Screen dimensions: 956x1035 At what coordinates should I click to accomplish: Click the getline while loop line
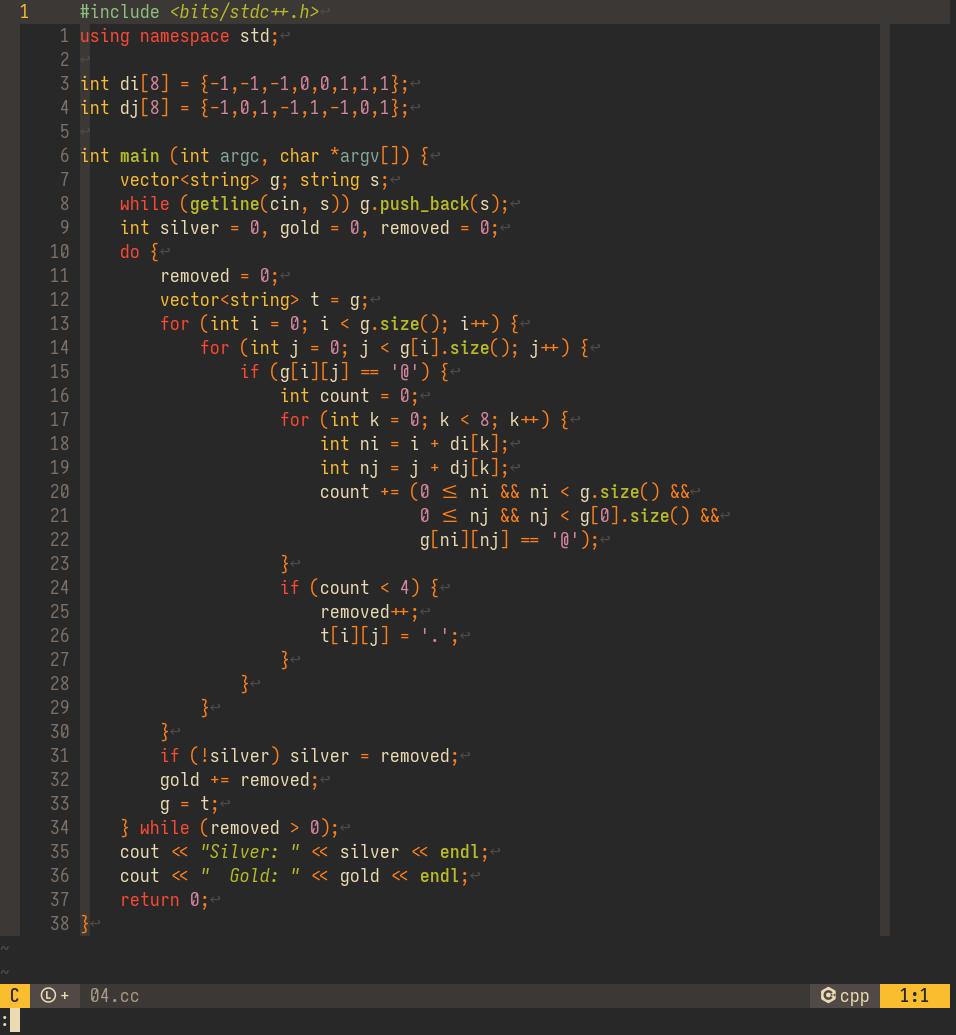(314, 204)
